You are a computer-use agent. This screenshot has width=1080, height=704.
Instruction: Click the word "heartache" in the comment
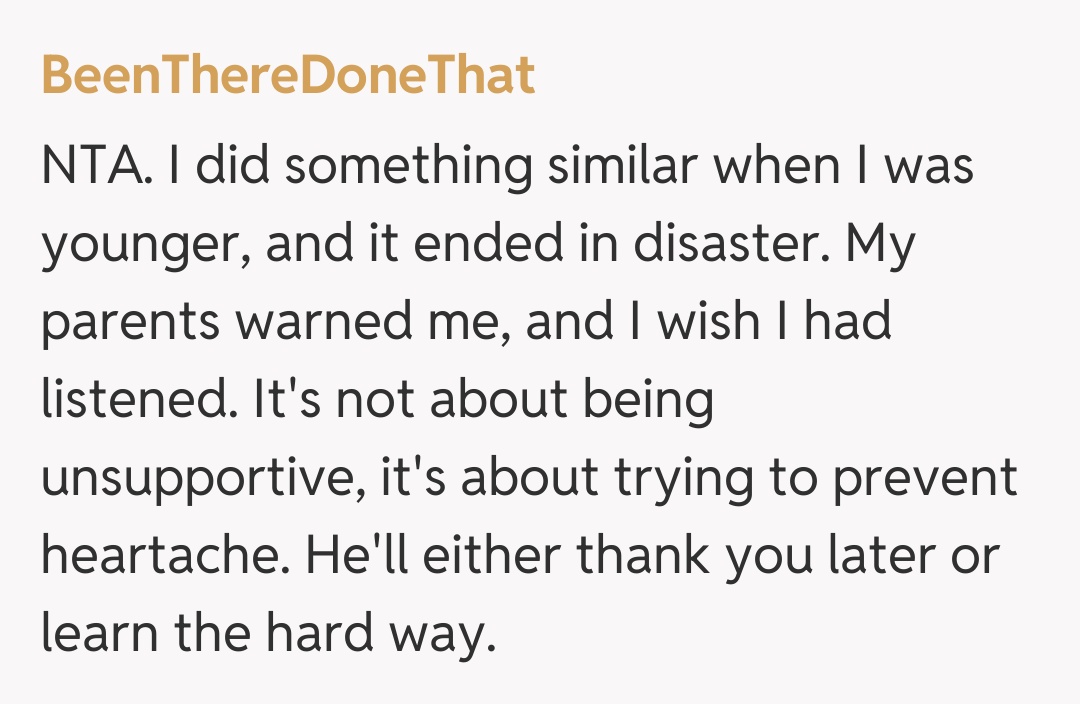click(x=156, y=556)
